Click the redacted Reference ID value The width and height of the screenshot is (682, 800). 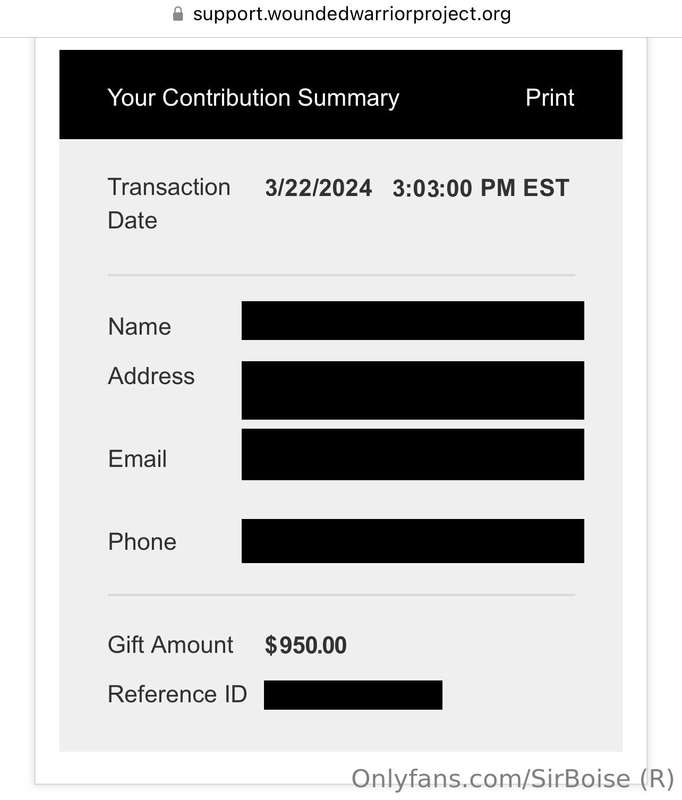click(x=353, y=694)
